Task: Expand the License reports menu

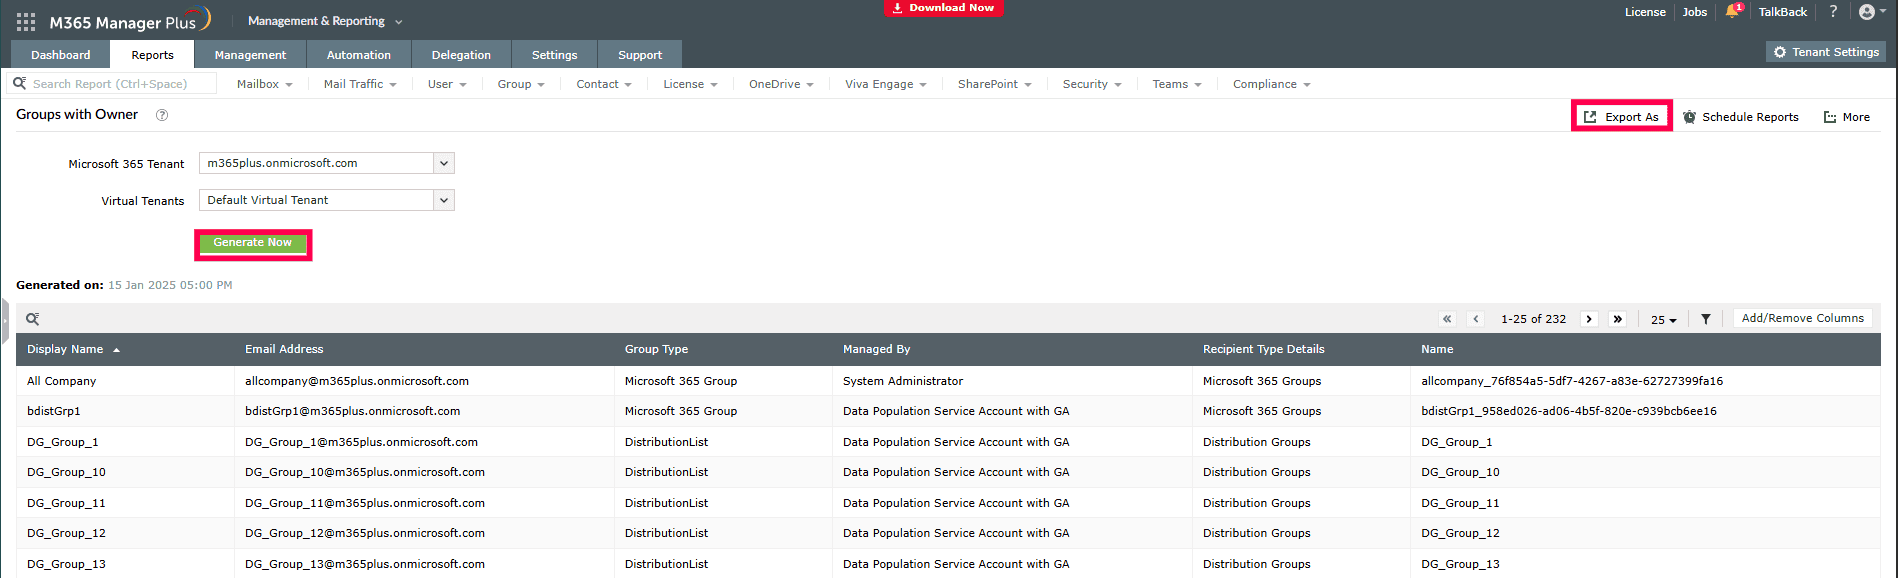Action: click(x=690, y=84)
